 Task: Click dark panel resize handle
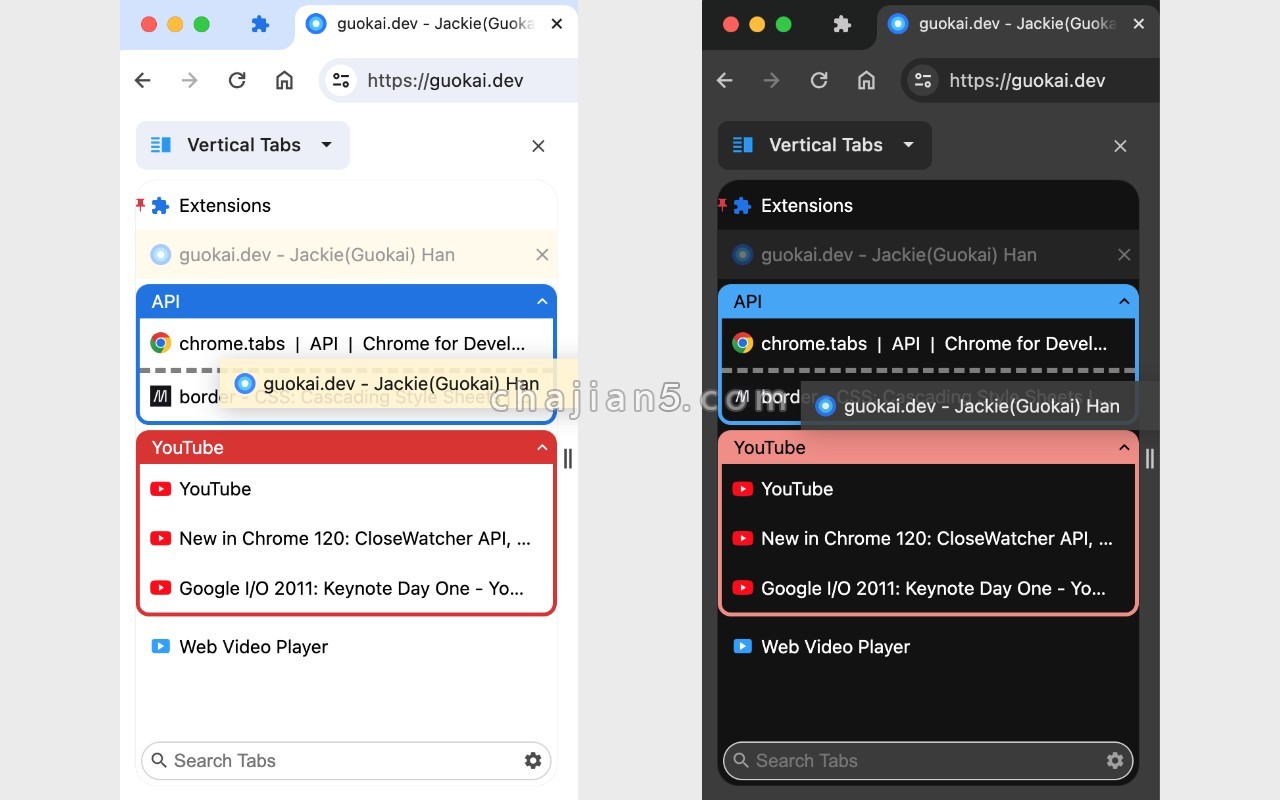pyautogui.click(x=1150, y=459)
